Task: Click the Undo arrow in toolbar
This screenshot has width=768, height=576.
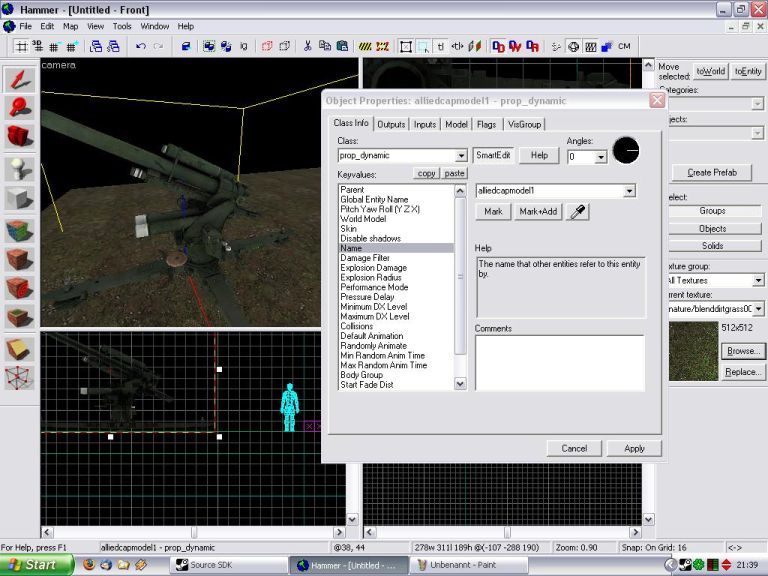Action: (141, 47)
